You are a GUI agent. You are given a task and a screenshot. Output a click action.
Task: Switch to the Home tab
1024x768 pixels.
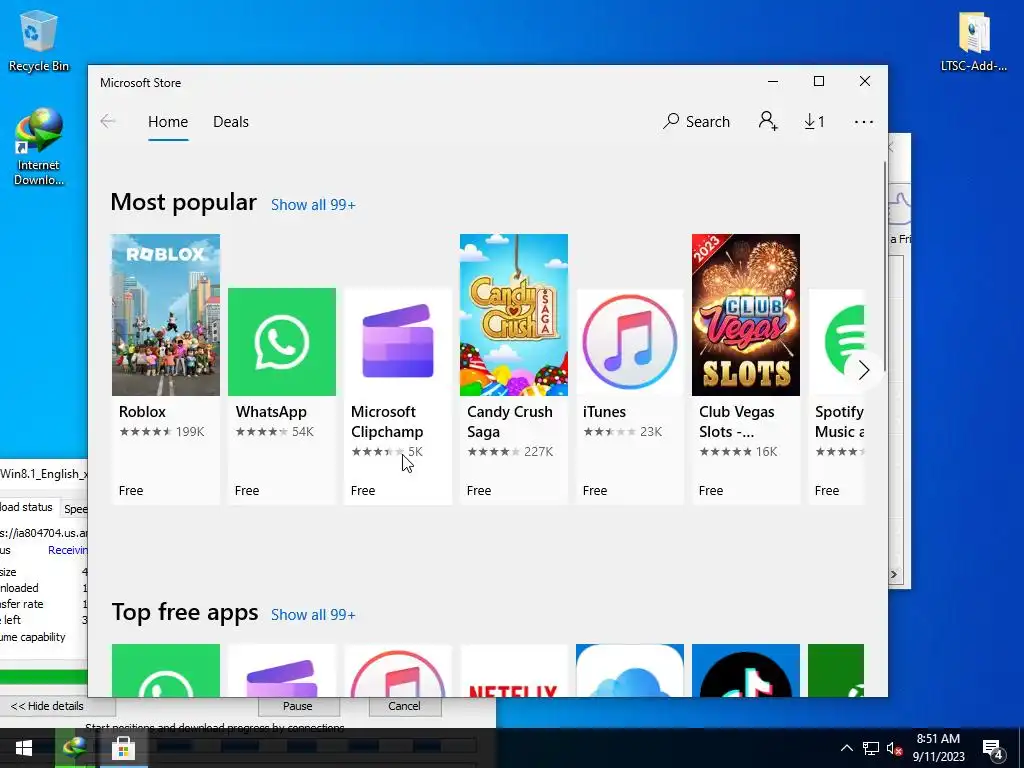click(168, 121)
